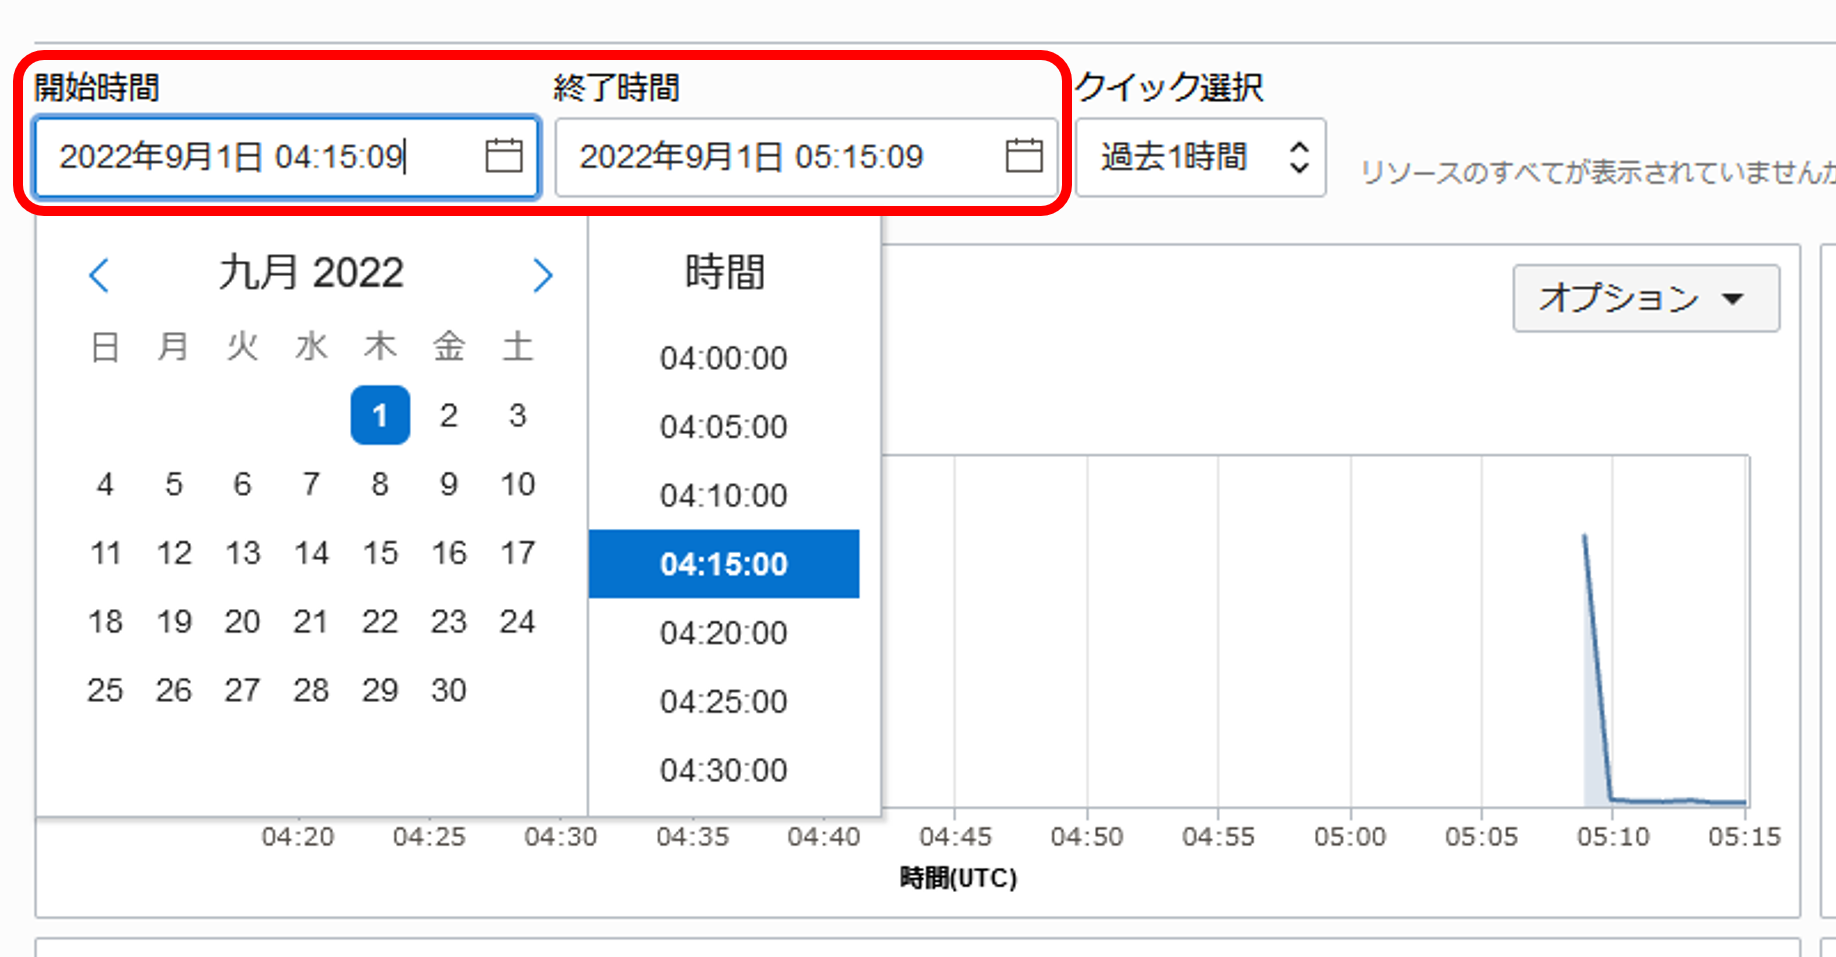
Task: Click the up arrow on the クイック選択 selector
Action: tap(1298, 148)
